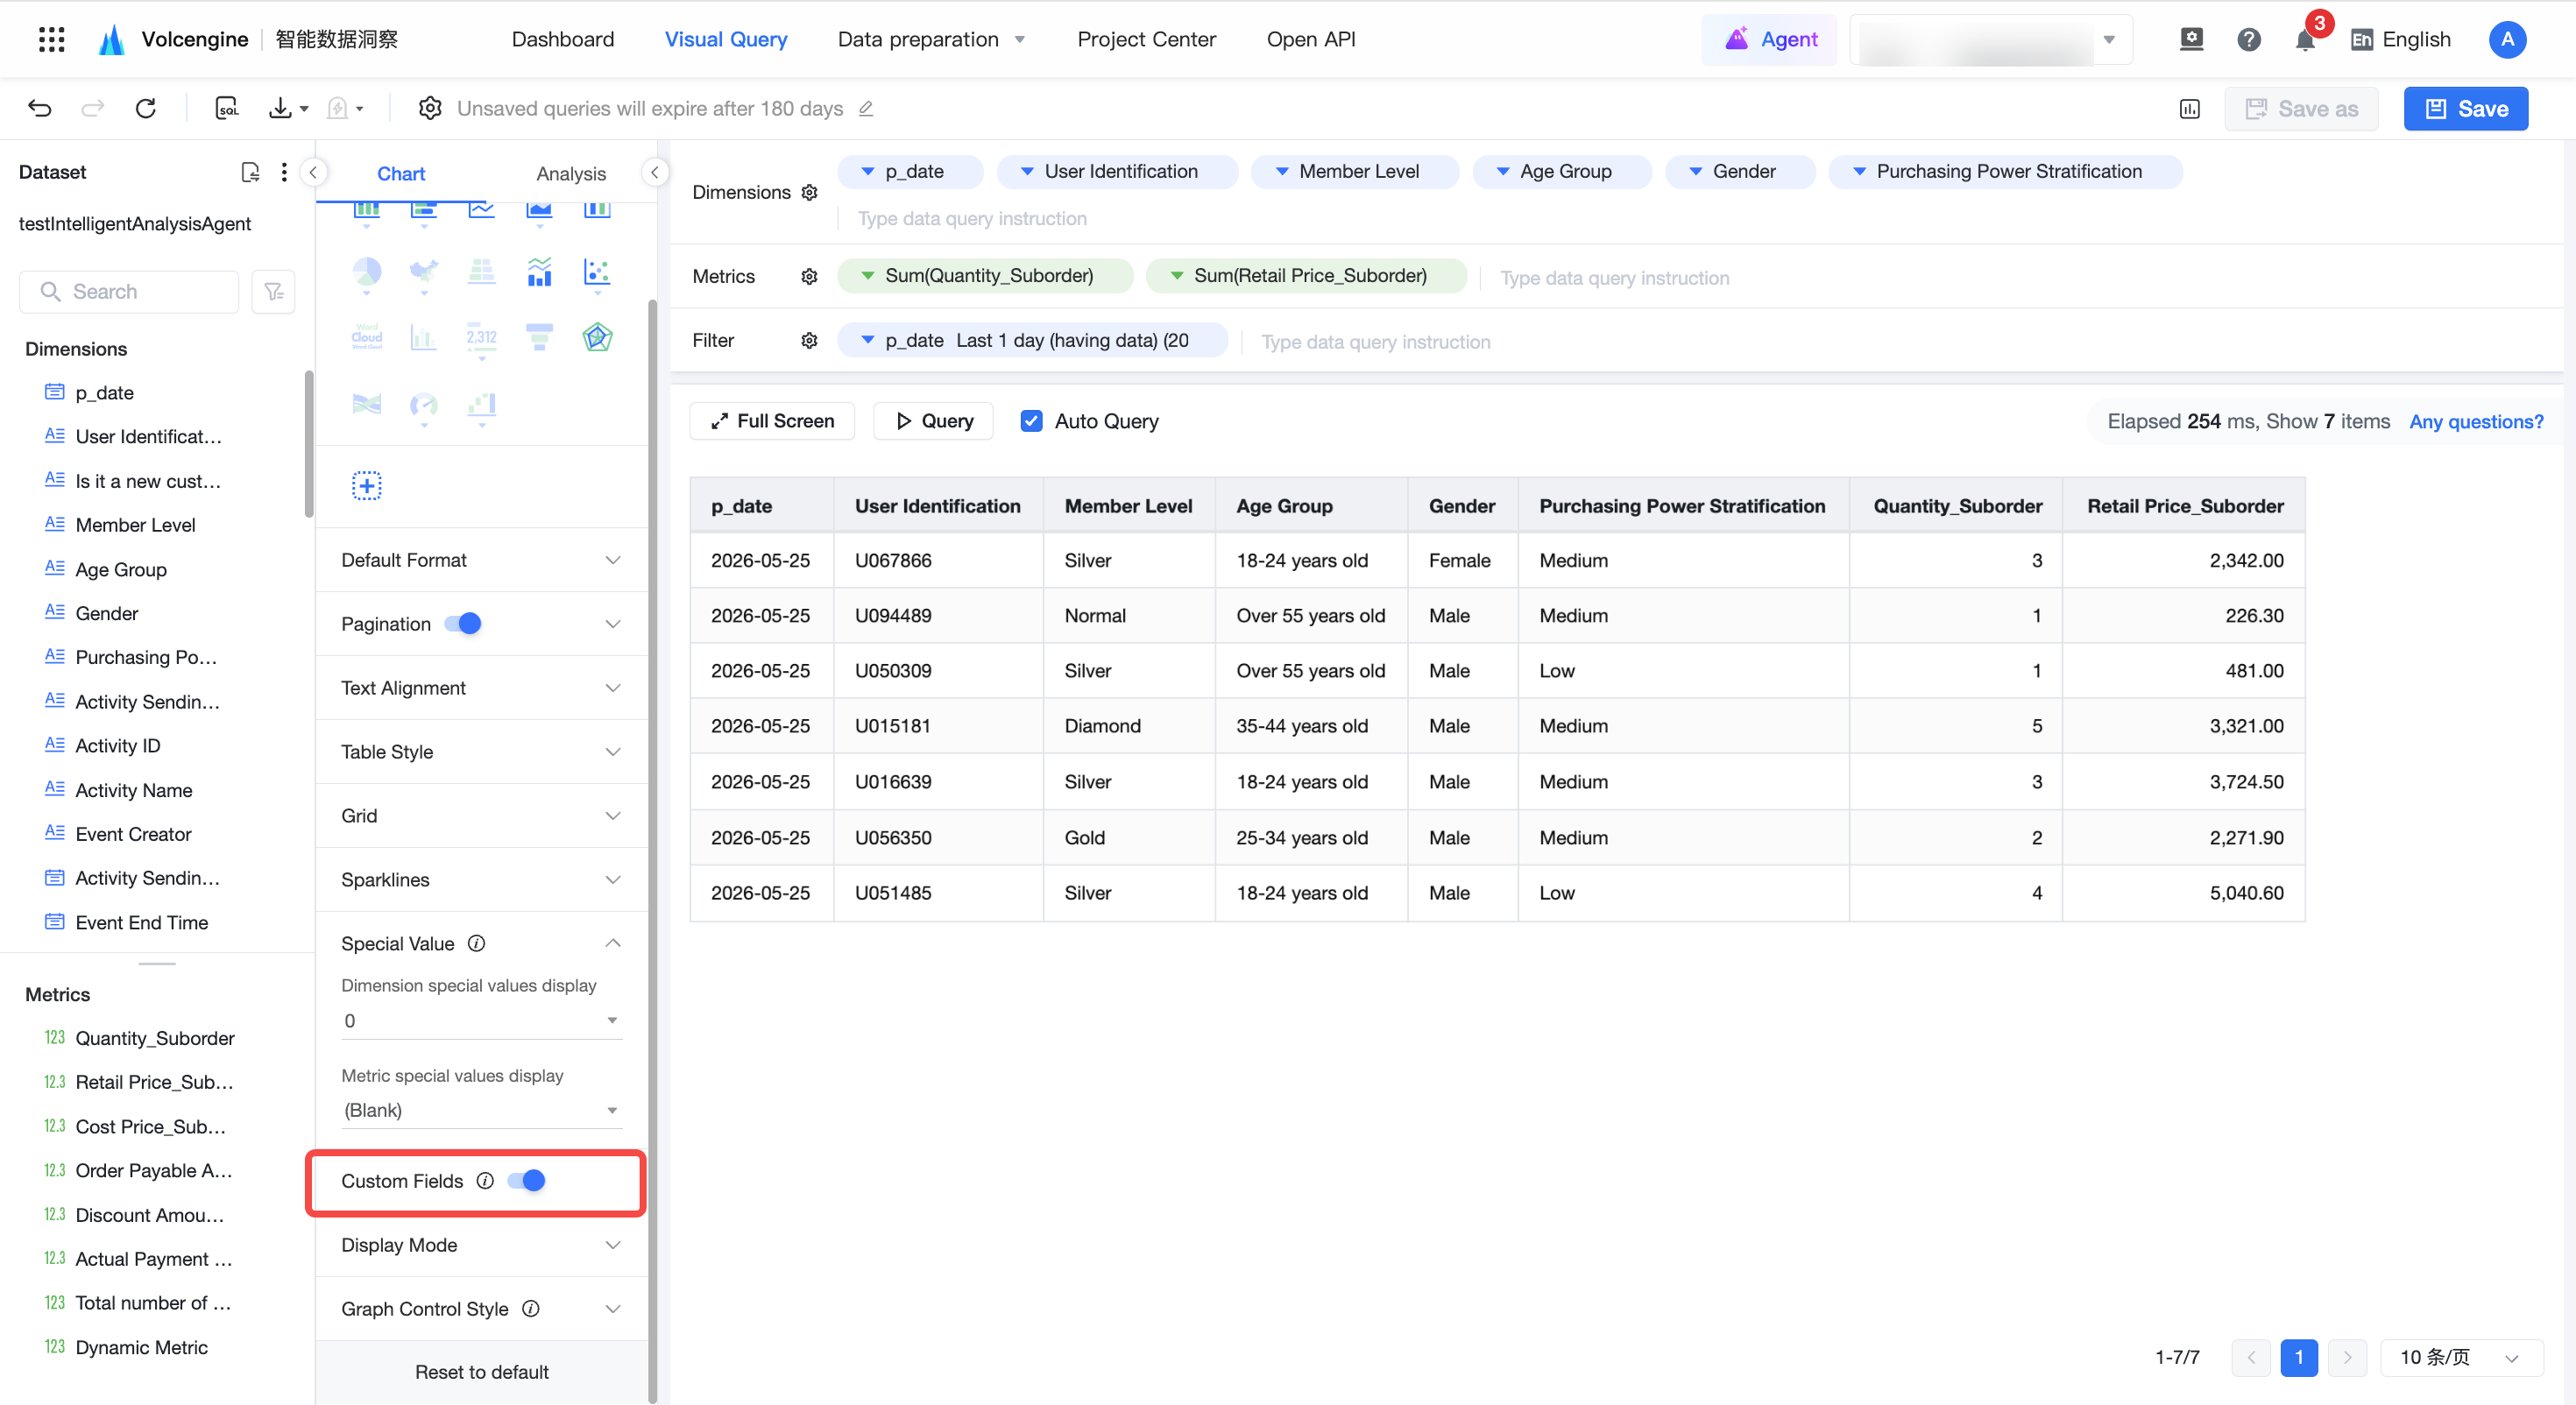Viewport: 2576px width, 1405px height.
Task: Select Dynamic Metric in the metrics list
Action: pos(141,1347)
